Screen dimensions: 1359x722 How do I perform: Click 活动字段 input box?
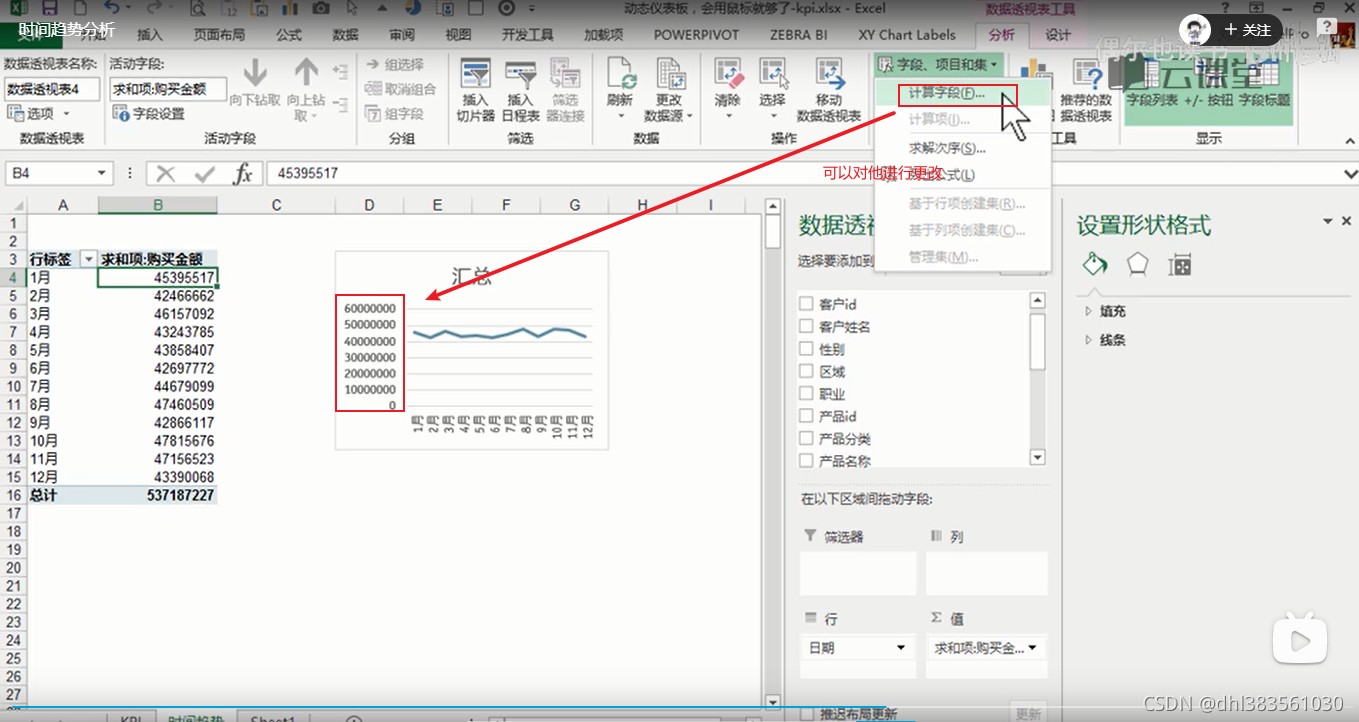168,88
